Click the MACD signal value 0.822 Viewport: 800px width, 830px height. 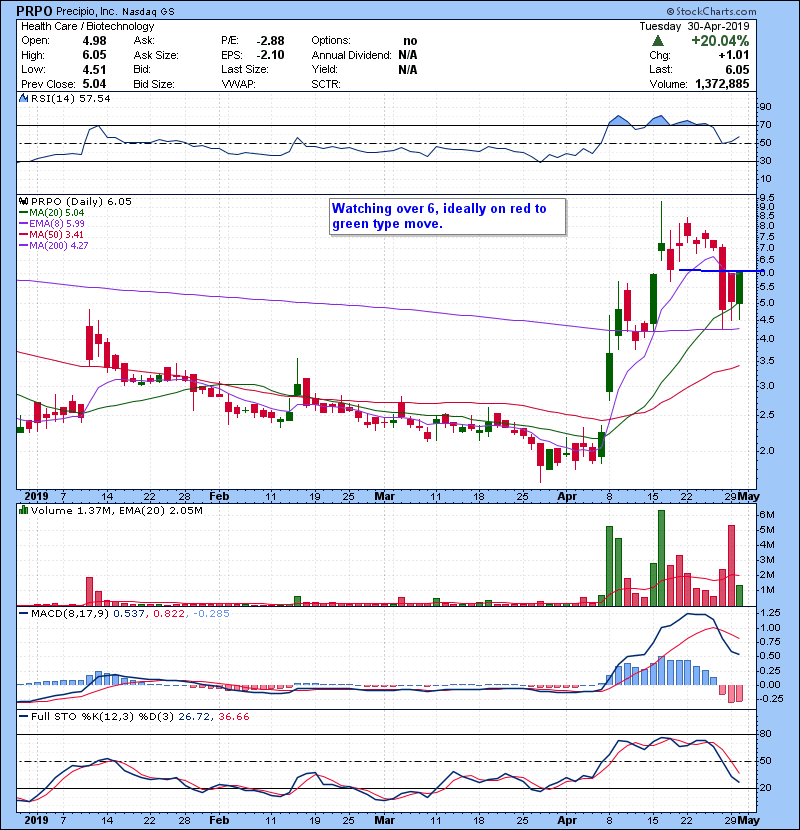click(x=169, y=614)
